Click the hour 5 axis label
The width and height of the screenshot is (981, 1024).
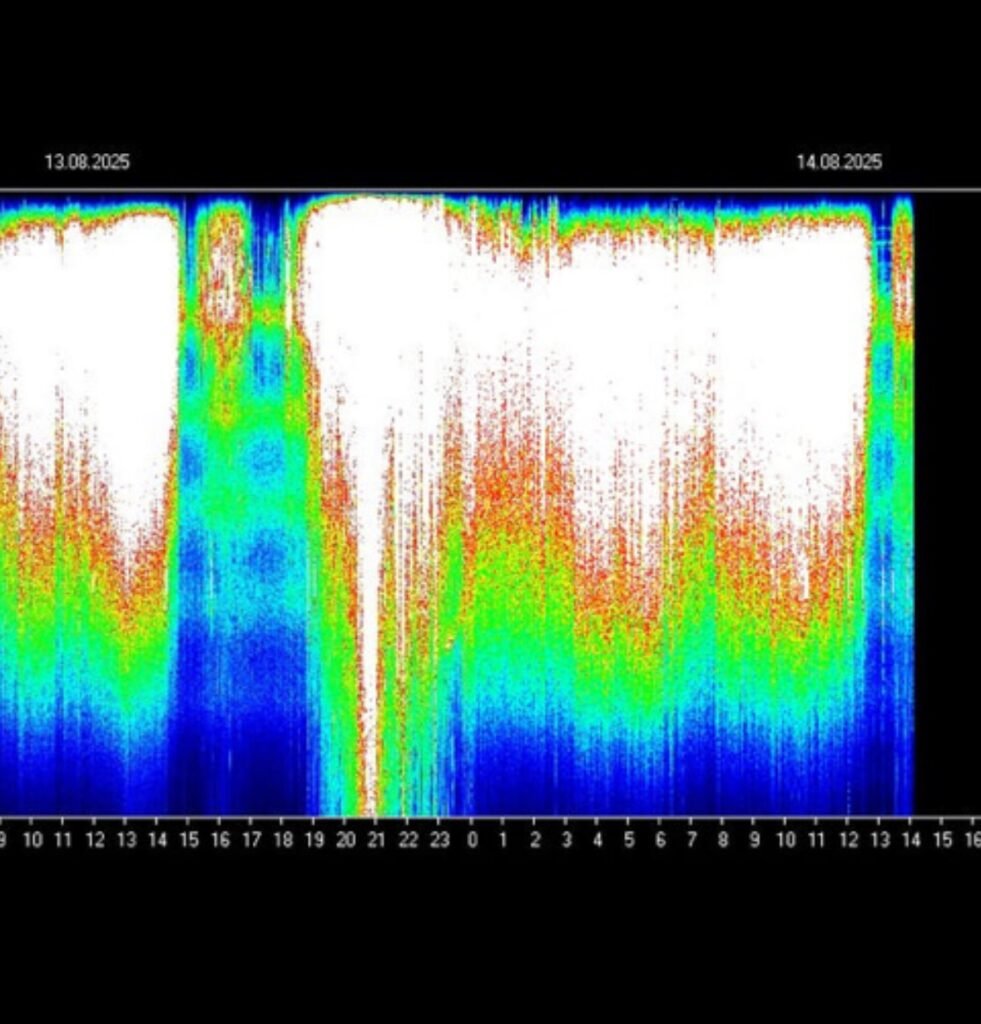coord(628,840)
